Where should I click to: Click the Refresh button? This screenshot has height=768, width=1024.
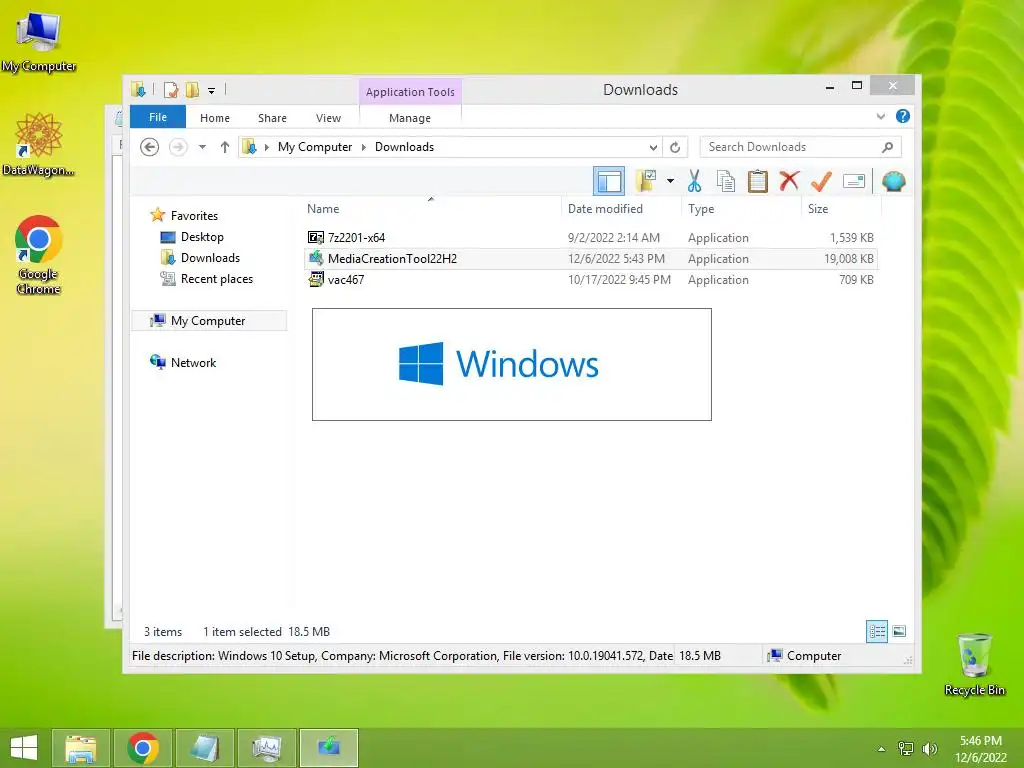coord(675,148)
